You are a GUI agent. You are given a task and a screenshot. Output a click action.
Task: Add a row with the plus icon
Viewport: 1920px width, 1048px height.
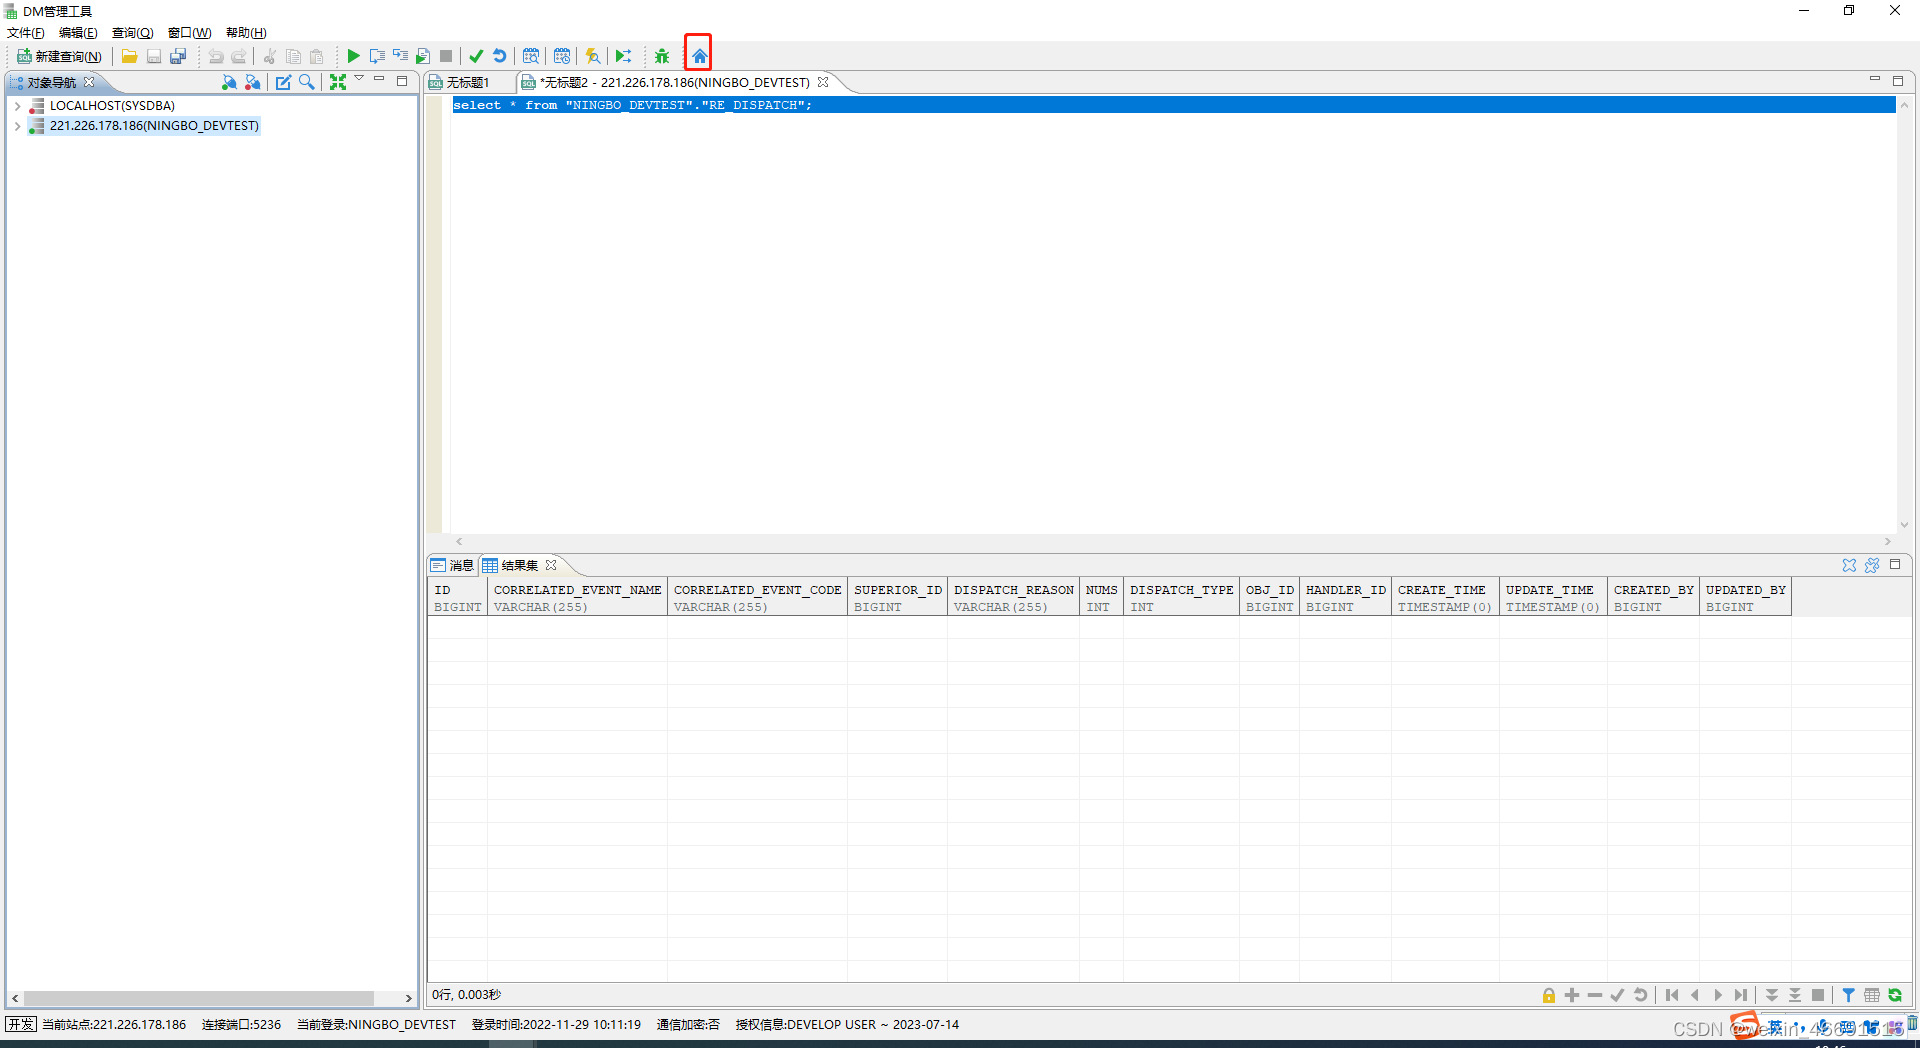pyautogui.click(x=1572, y=995)
